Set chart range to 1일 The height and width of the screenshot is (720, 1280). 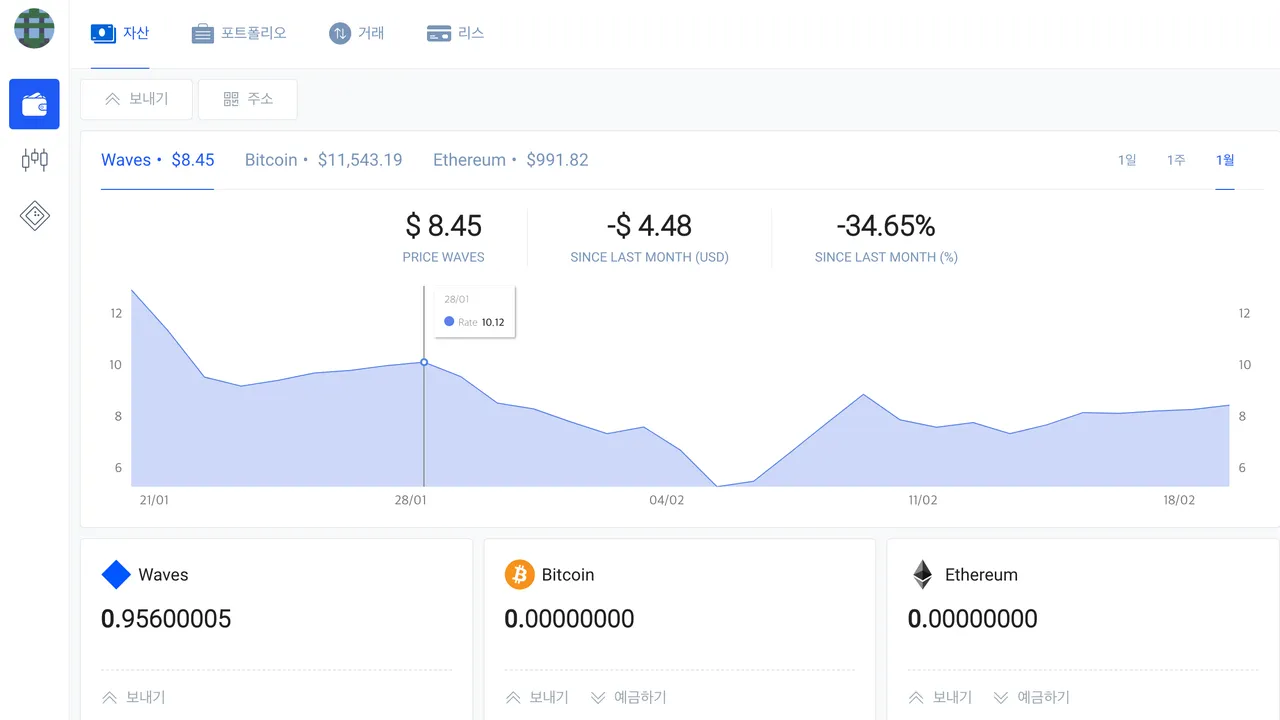(1127, 160)
